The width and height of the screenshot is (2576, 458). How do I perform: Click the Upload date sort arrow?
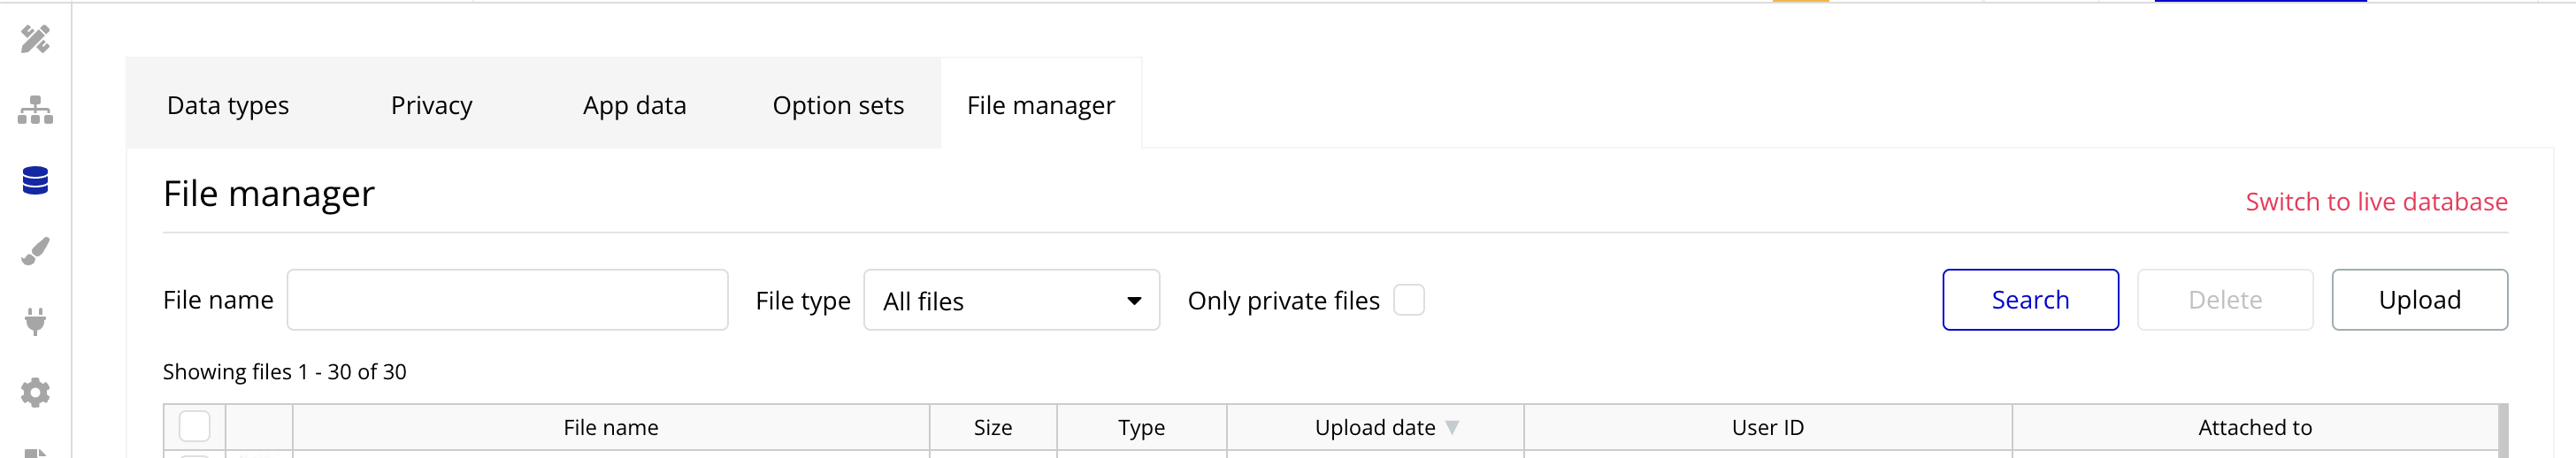[x=1452, y=428]
